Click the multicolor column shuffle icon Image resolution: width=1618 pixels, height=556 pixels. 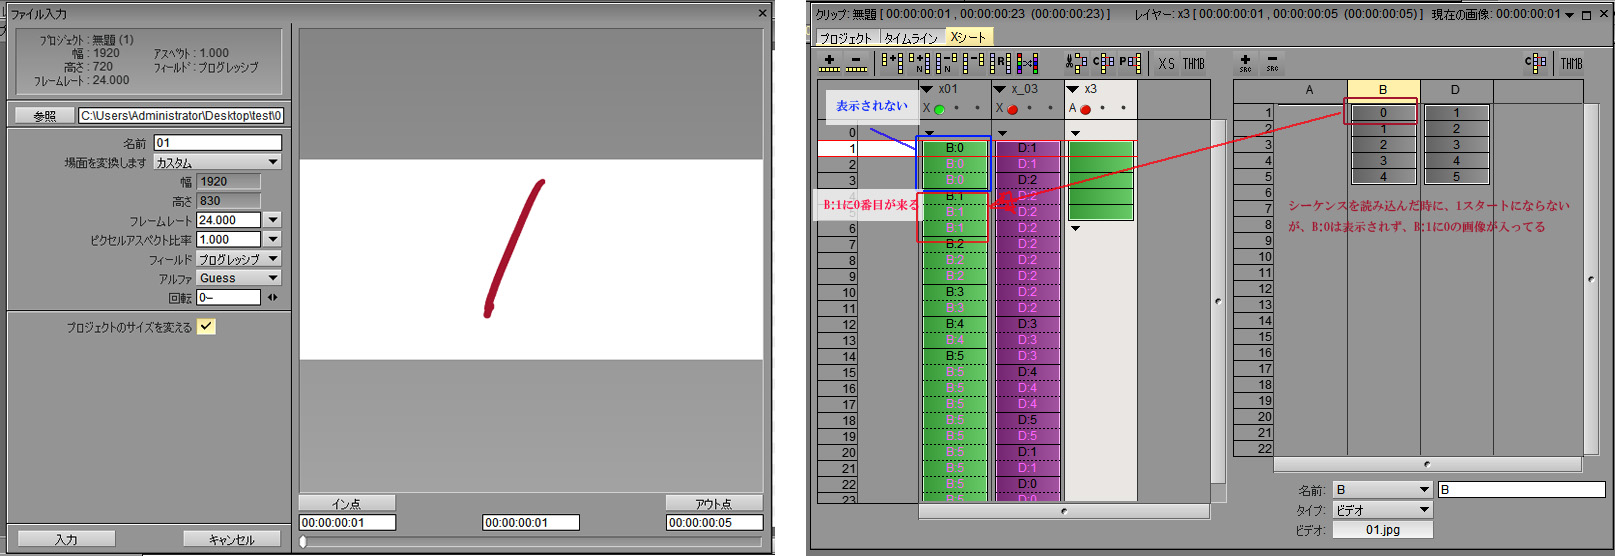point(1027,63)
